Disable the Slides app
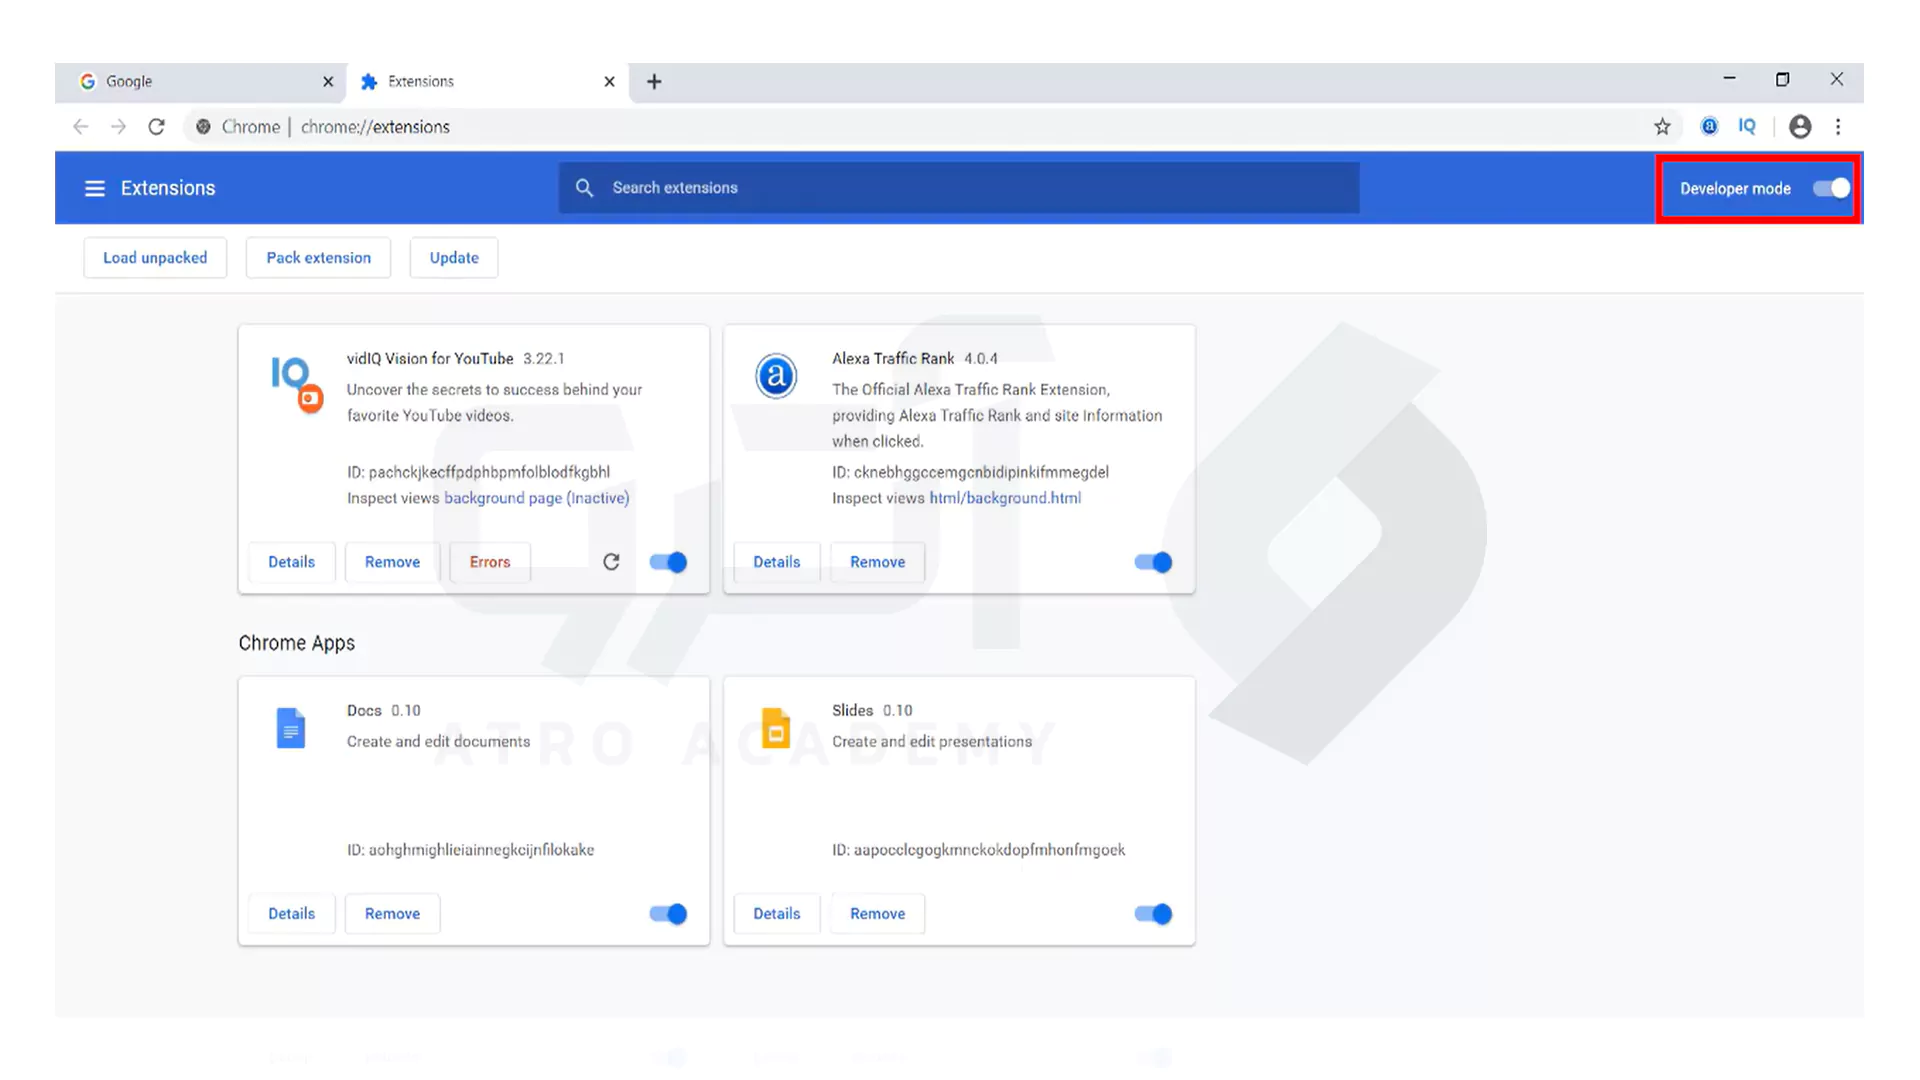This screenshot has width=1920, height=1080. click(1153, 914)
